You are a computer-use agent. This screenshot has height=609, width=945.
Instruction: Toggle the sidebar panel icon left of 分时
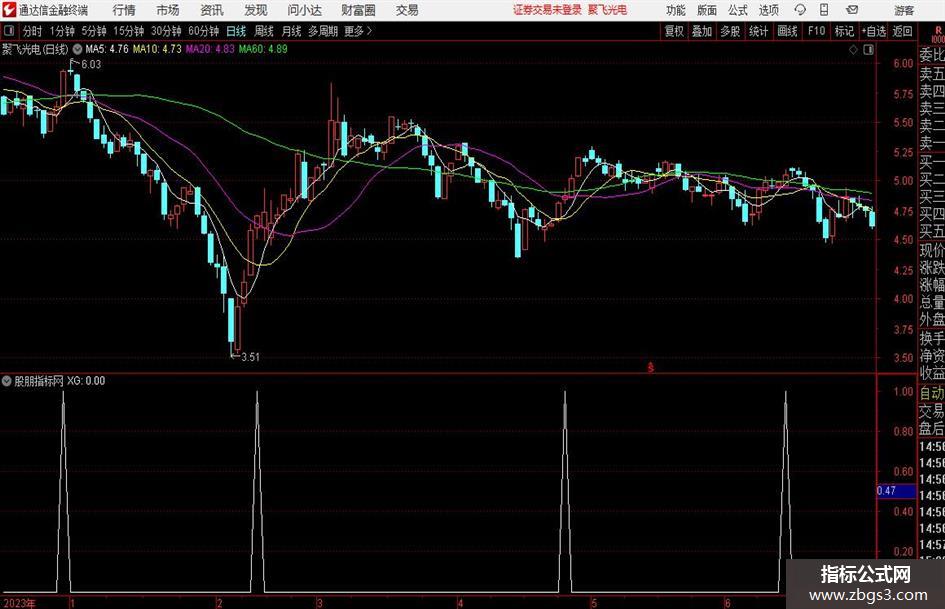coord(9,31)
